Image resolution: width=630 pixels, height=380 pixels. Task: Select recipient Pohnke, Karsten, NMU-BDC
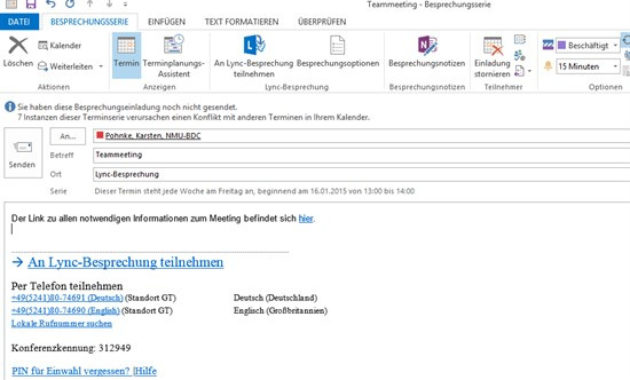[153, 136]
